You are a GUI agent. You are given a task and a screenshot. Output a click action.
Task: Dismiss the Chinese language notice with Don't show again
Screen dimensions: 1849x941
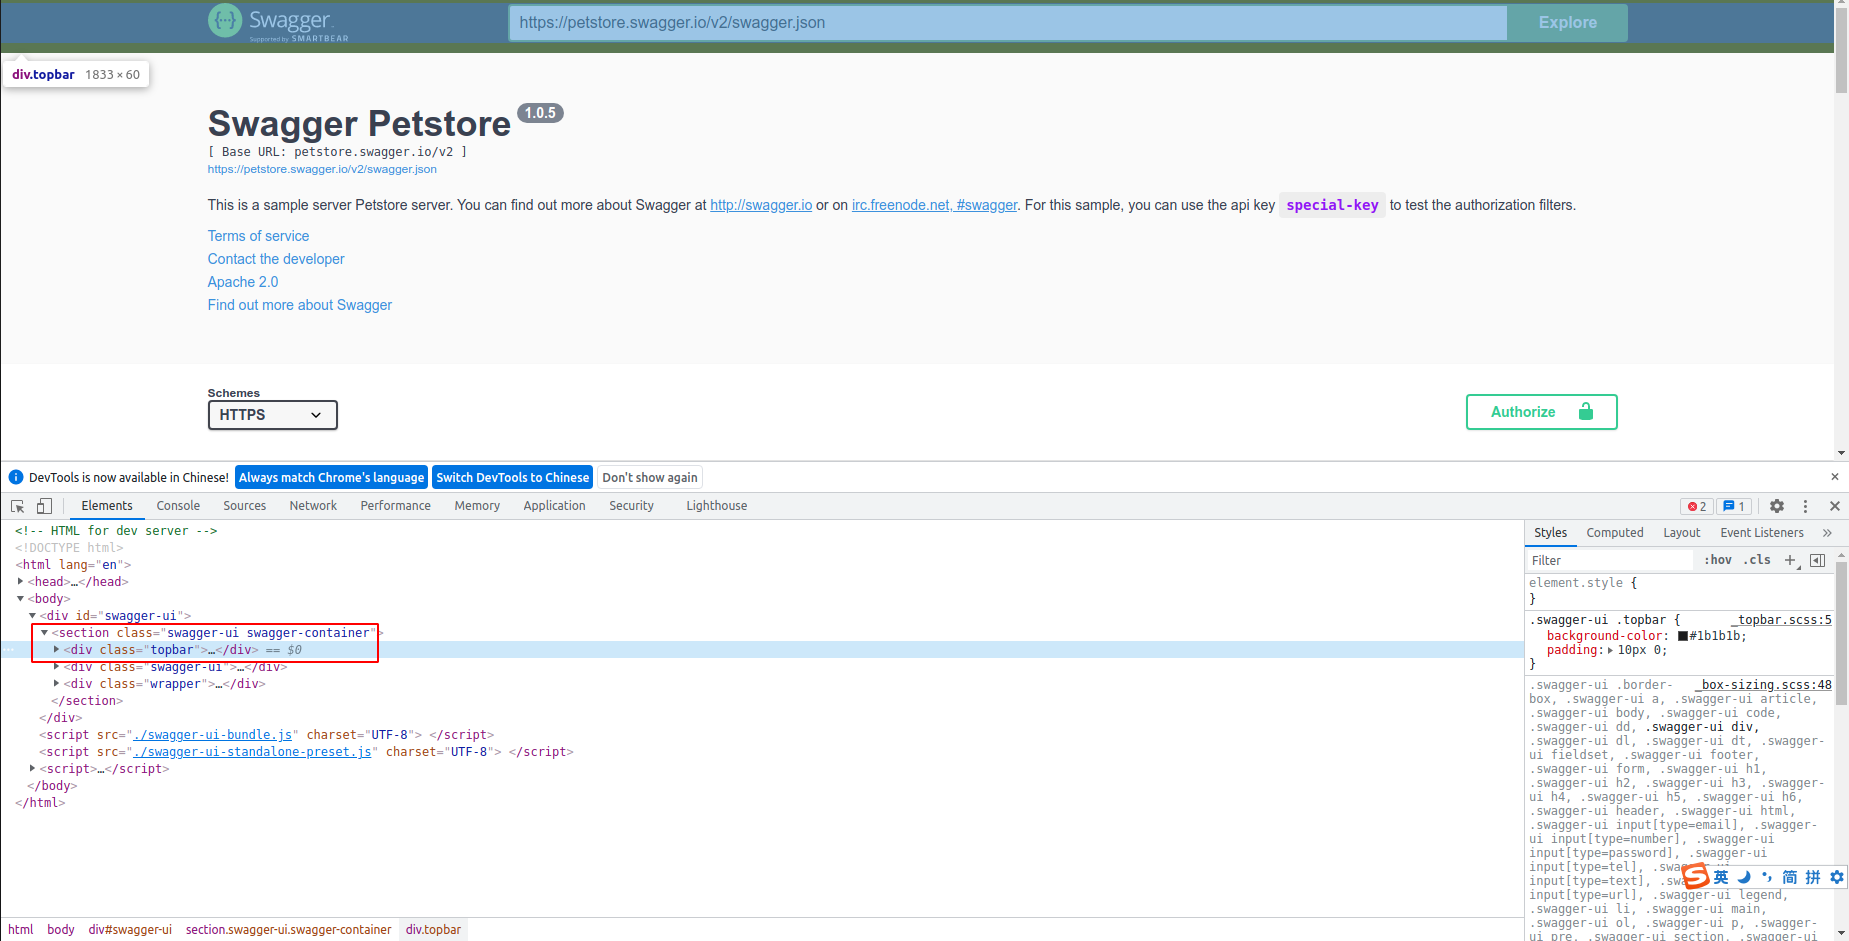pyautogui.click(x=649, y=477)
